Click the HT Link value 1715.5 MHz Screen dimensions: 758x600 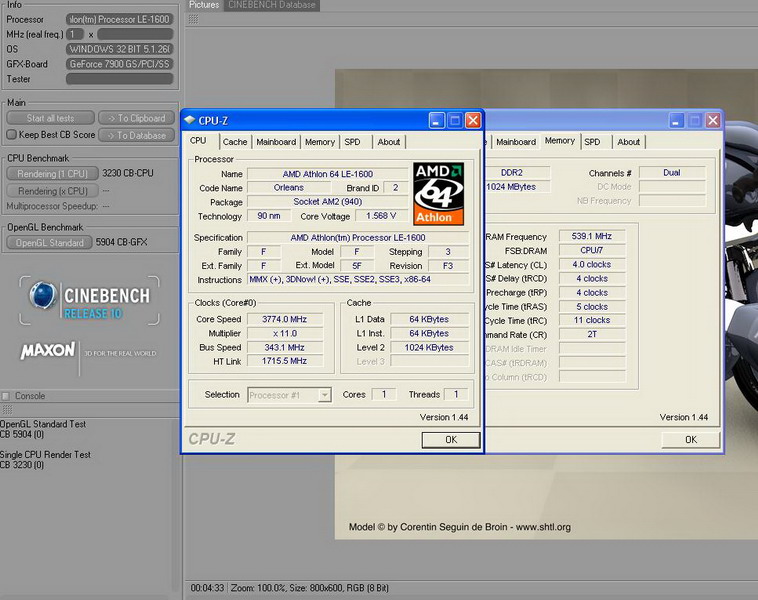click(284, 361)
